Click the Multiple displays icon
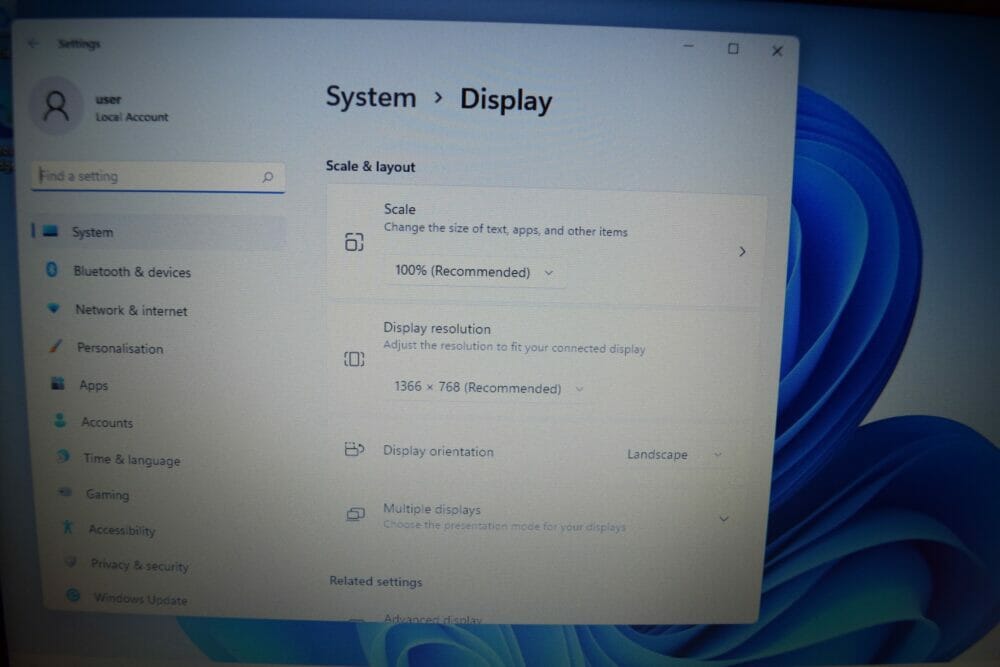 [355, 514]
